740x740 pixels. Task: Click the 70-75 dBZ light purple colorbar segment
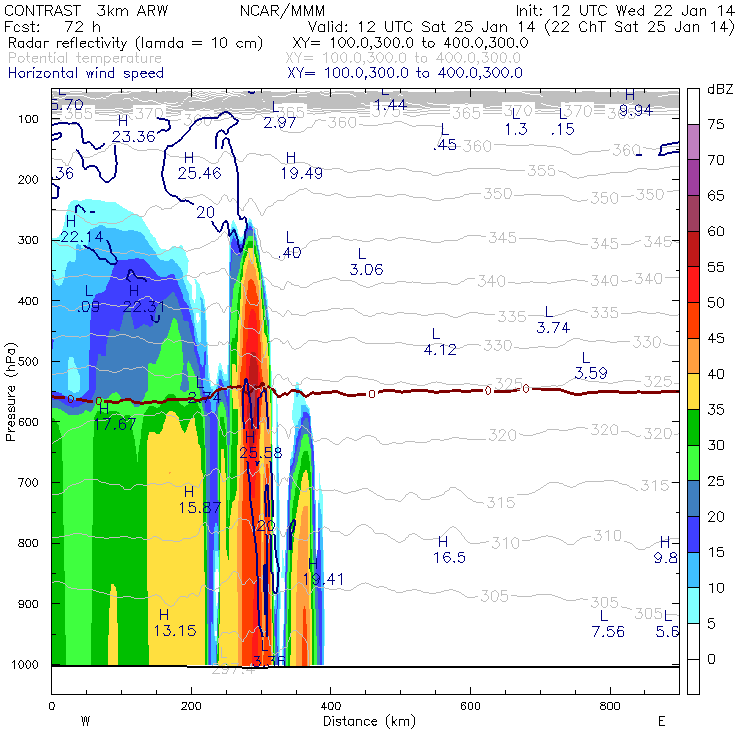693,142
